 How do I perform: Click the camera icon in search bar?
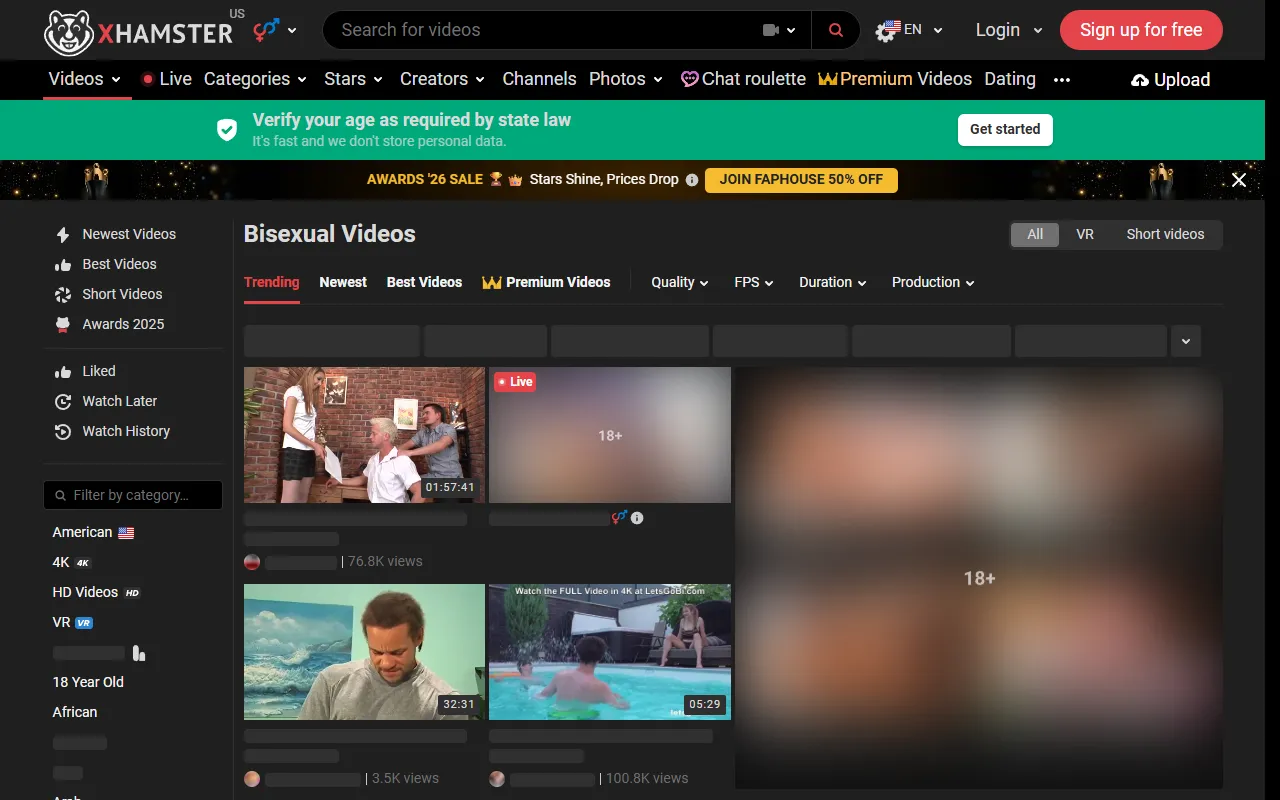pyautogui.click(x=770, y=30)
